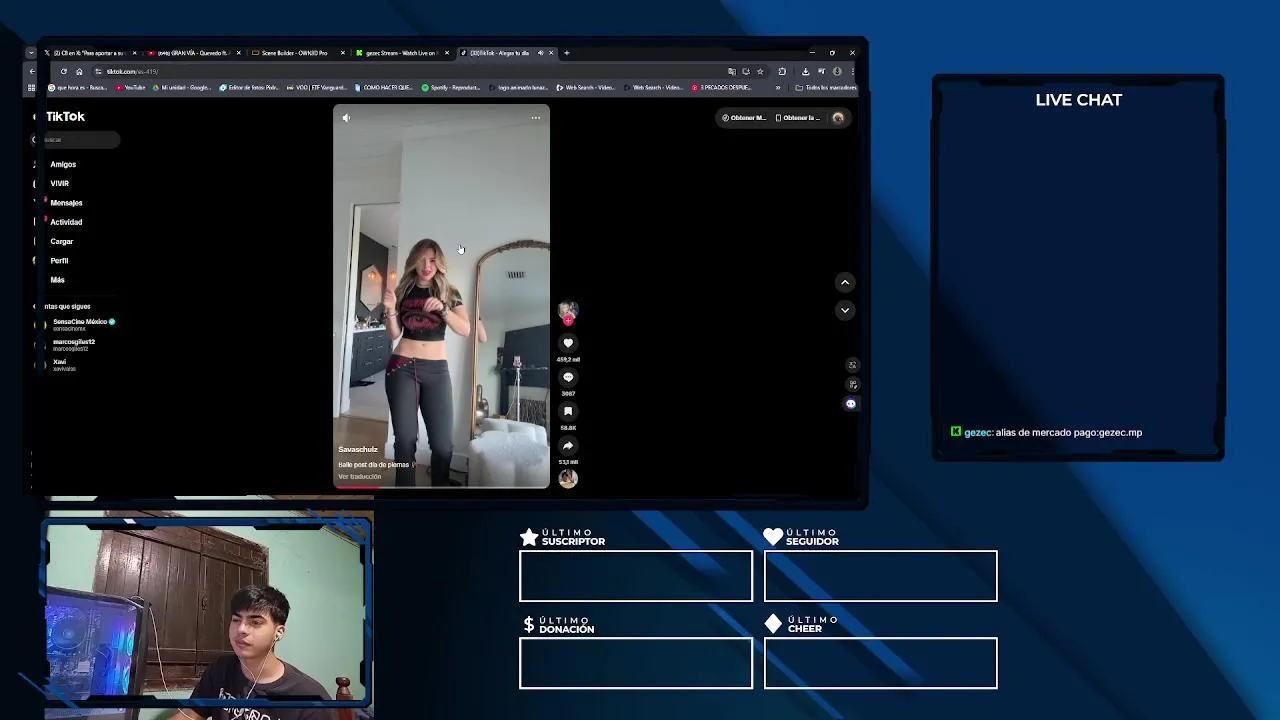The height and width of the screenshot is (720, 1280).
Task: Open a new browser tab
Action: 567,53
